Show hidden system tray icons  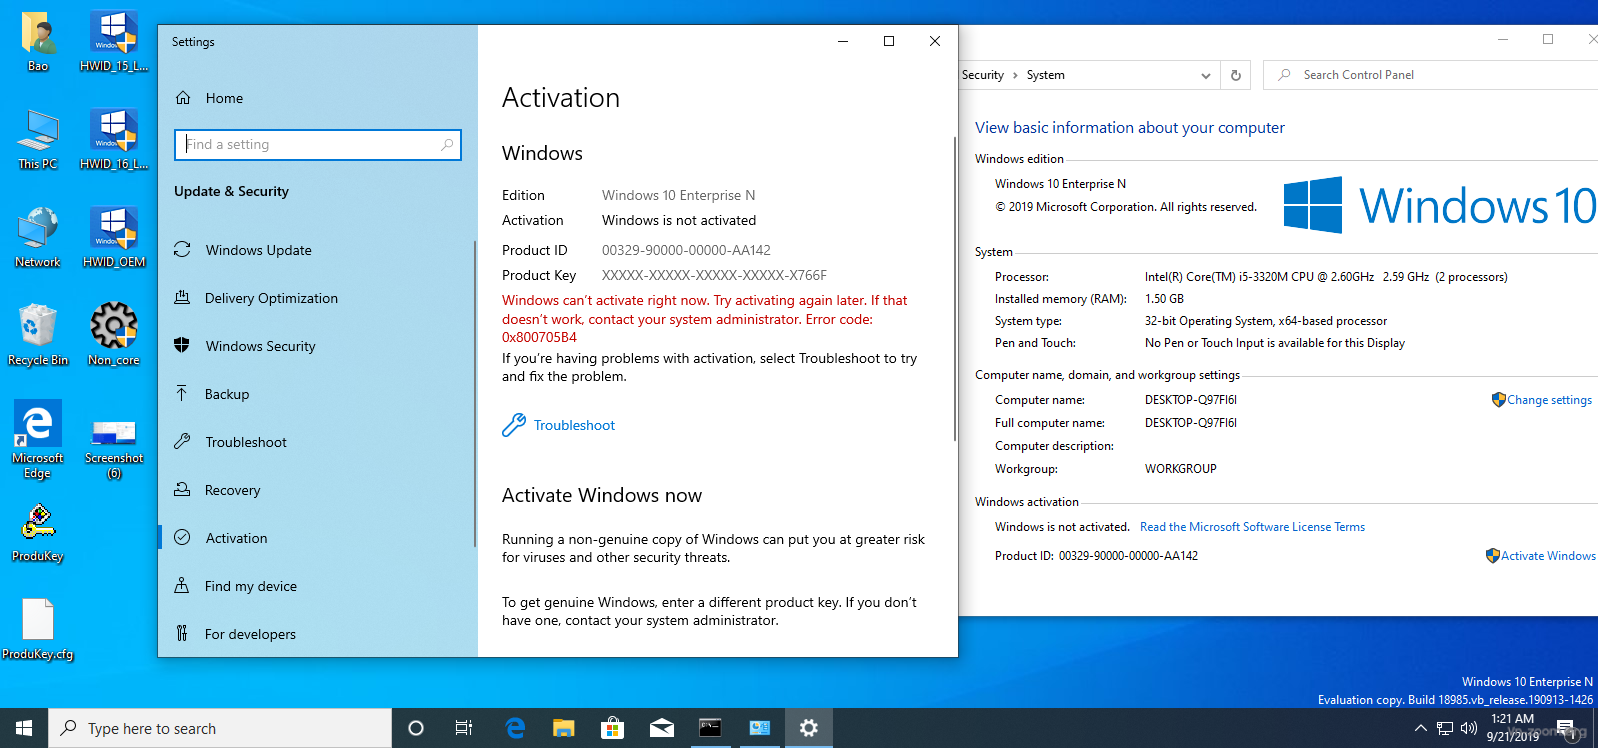tap(1420, 728)
